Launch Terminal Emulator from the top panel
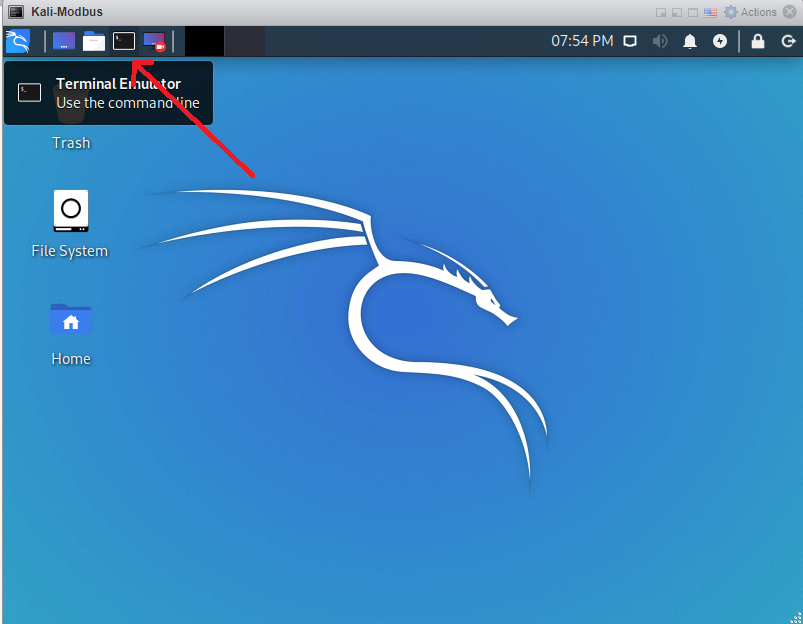Image resolution: width=803 pixels, height=624 pixels. pos(123,41)
